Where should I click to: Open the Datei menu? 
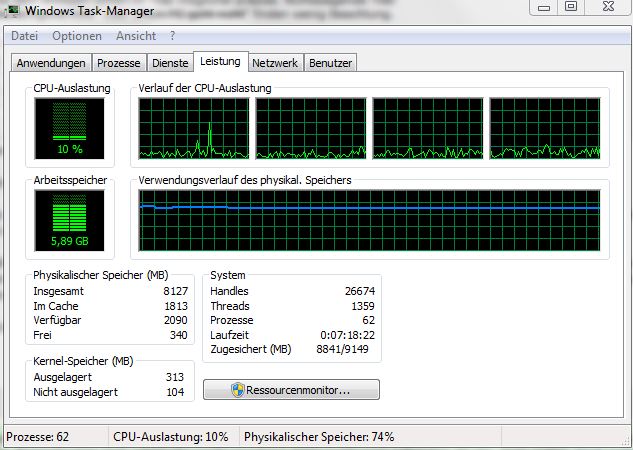pyautogui.click(x=24, y=36)
